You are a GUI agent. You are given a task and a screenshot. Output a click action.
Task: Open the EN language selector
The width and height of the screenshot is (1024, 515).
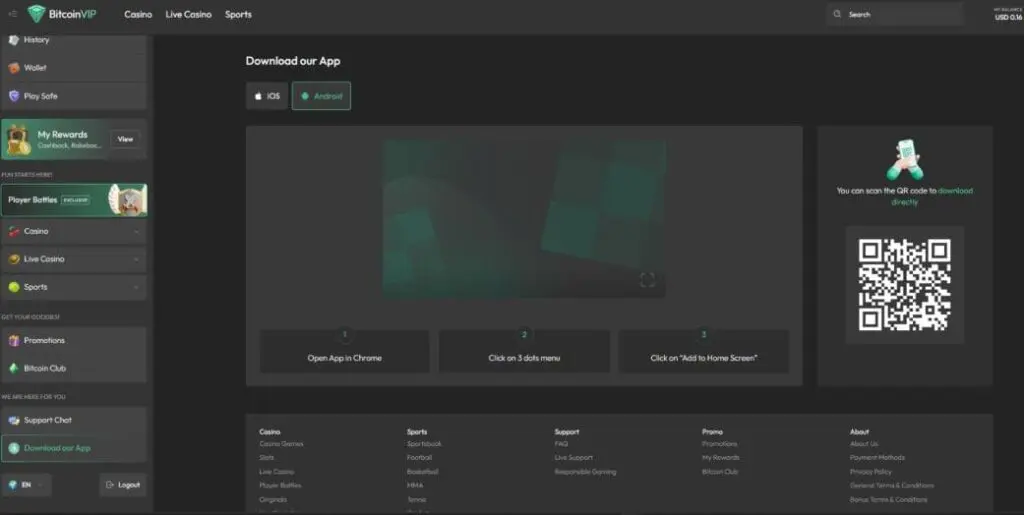[x=26, y=485]
